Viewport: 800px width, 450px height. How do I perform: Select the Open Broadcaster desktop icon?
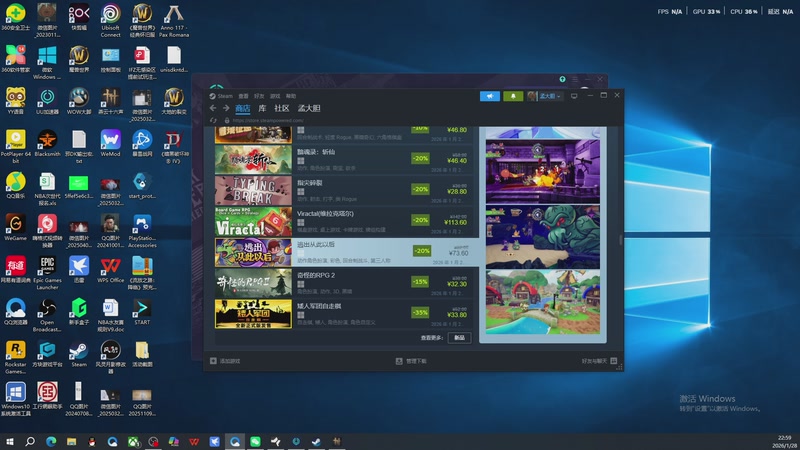tap(47, 315)
